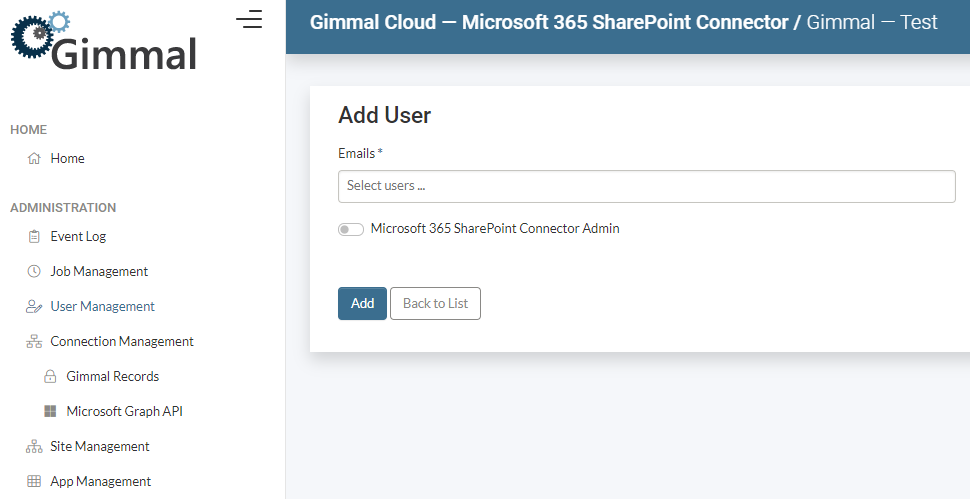Click the App Management grid icon
Image resolution: width=970 pixels, height=499 pixels.
tap(34, 482)
